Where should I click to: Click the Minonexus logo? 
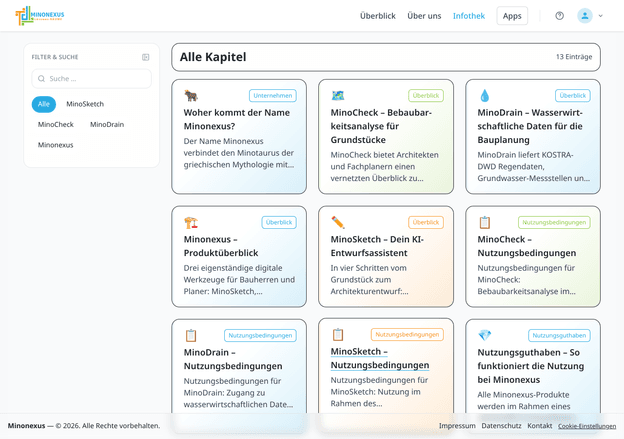(x=40, y=16)
